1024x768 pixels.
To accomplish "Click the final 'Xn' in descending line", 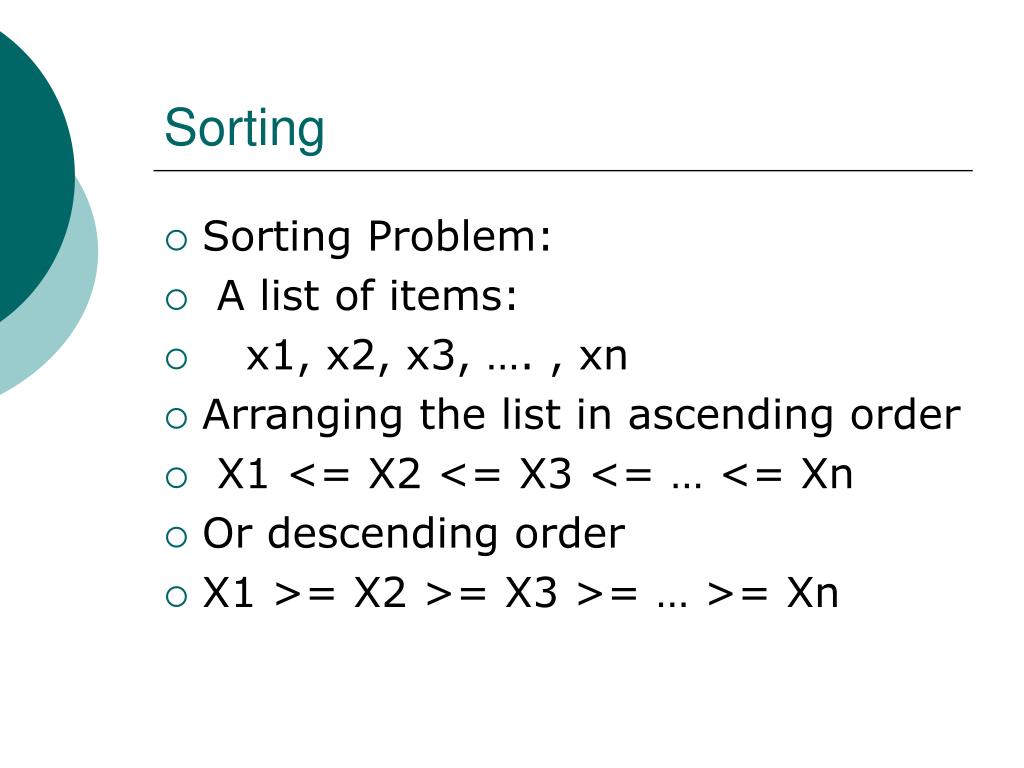I will click(812, 593).
